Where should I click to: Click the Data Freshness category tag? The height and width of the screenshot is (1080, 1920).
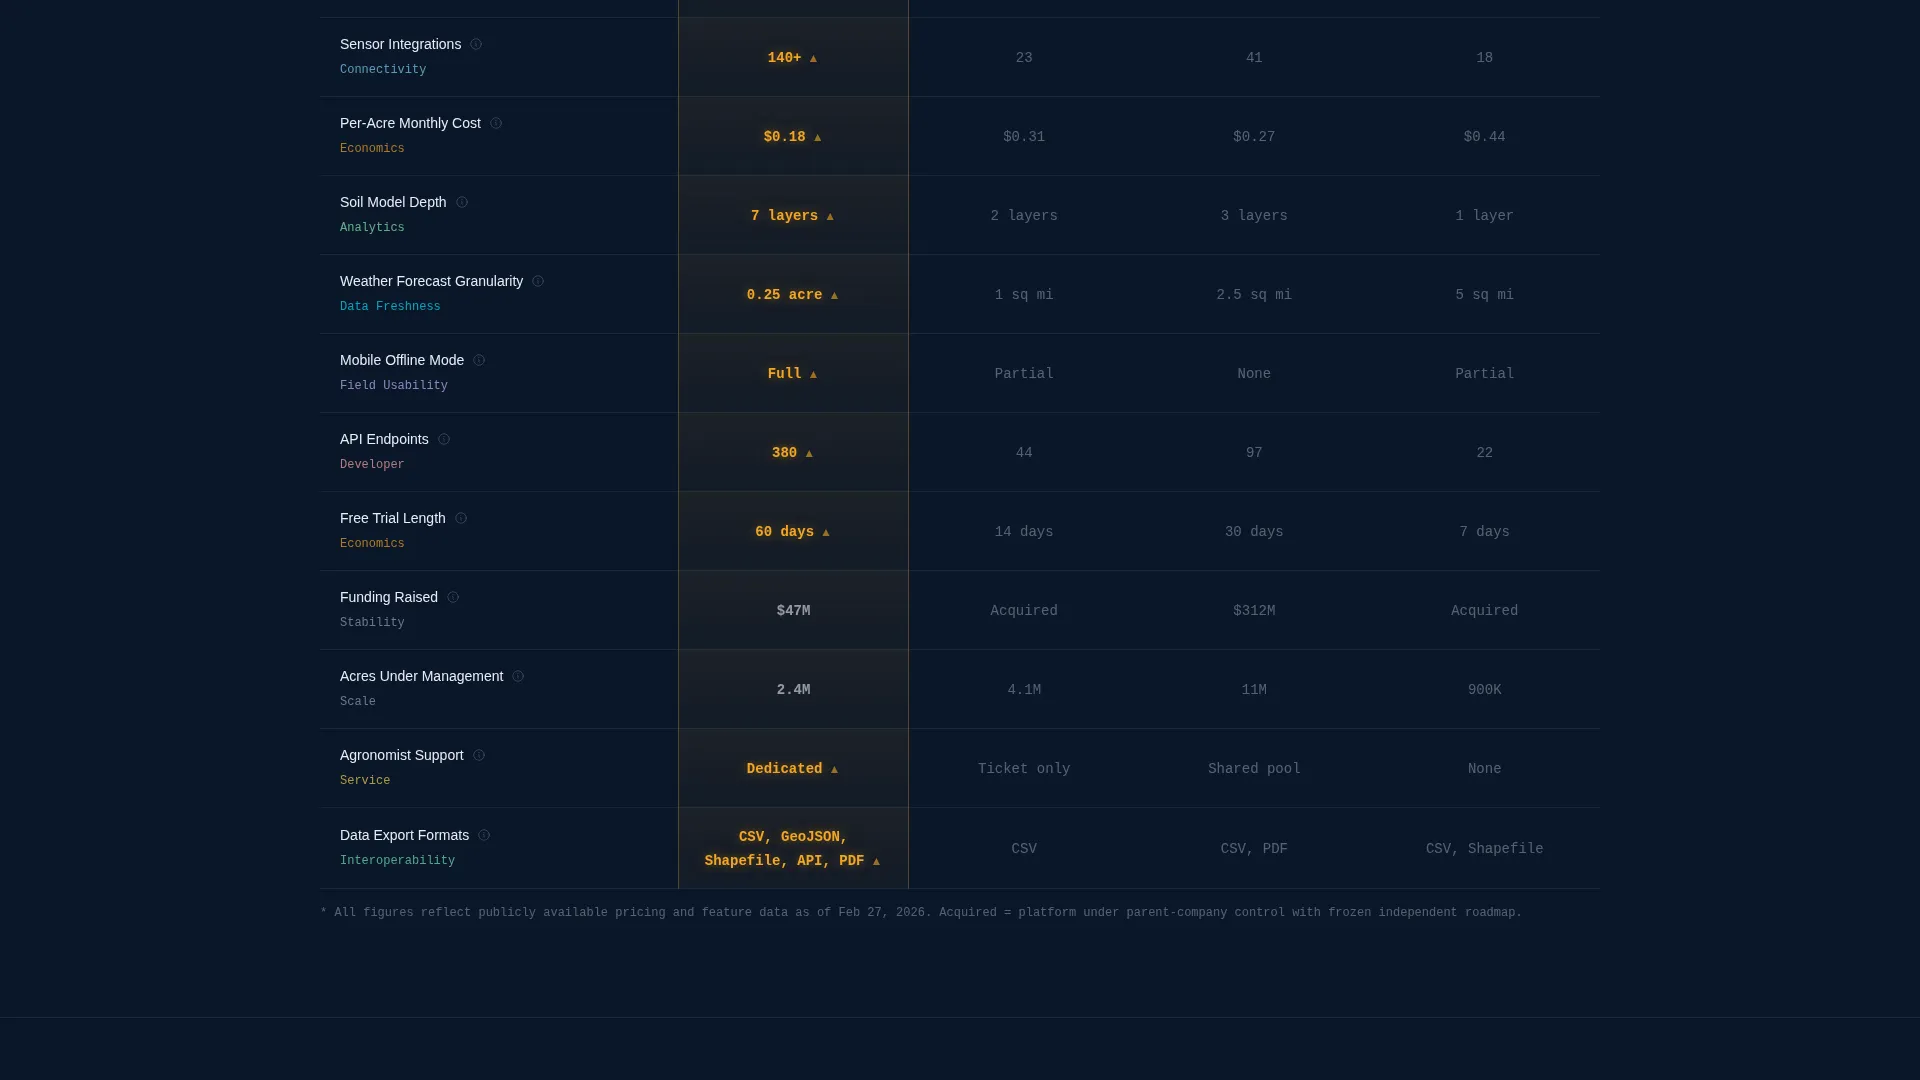tap(390, 306)
